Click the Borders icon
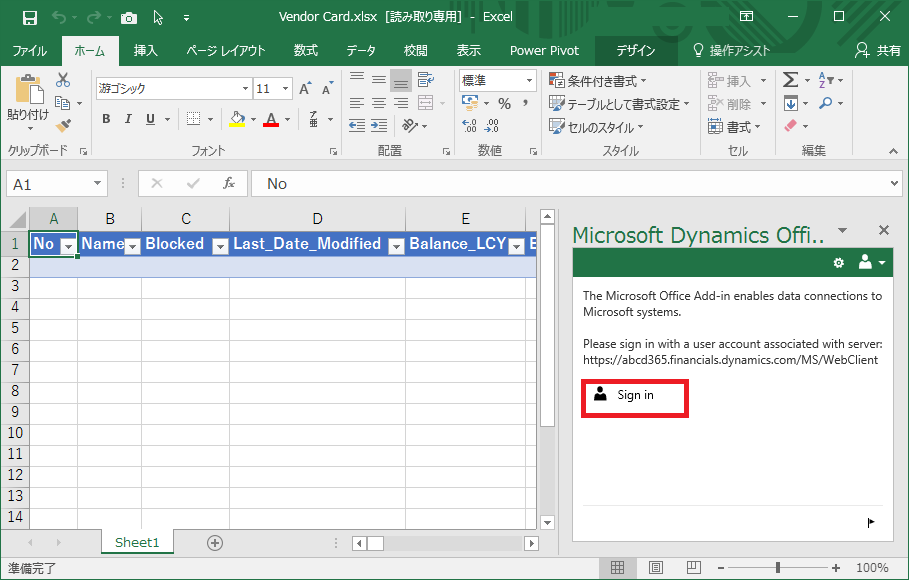The width and height of the screenshot is (909, 580). [194, 119]
